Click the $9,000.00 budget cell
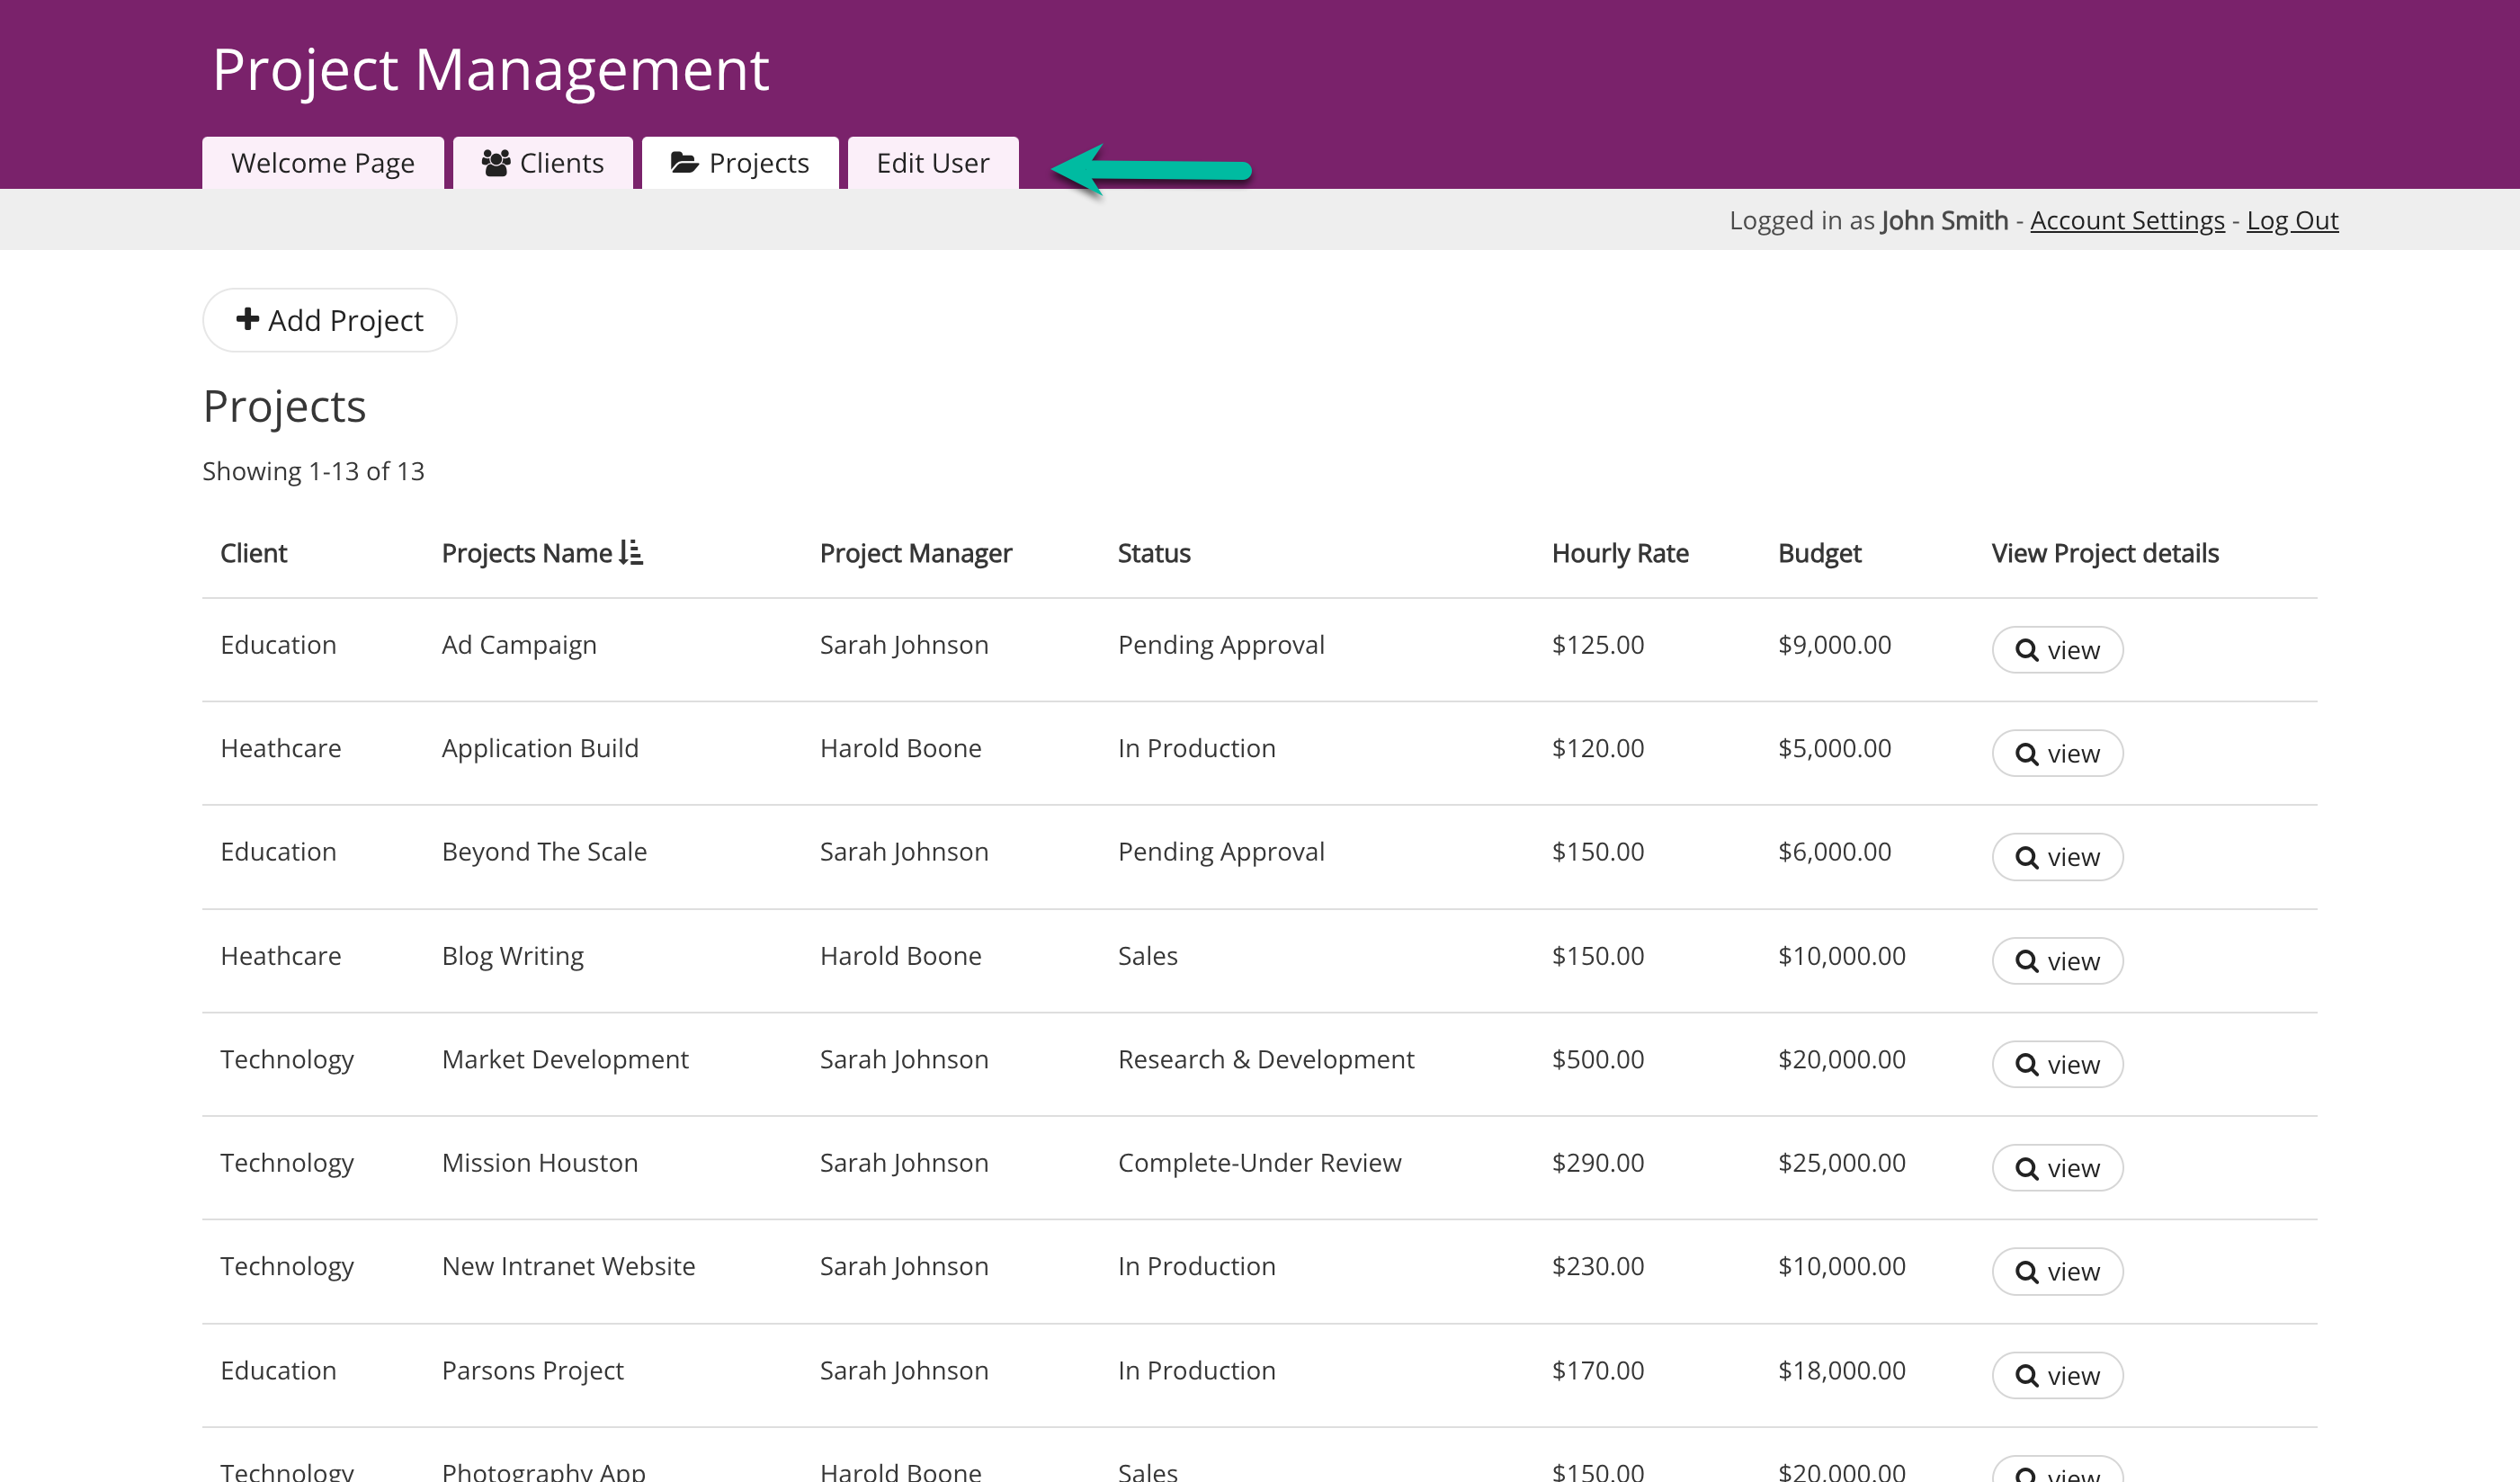This screenshot has height=1482, width=2520. (x=1834, y=645)
